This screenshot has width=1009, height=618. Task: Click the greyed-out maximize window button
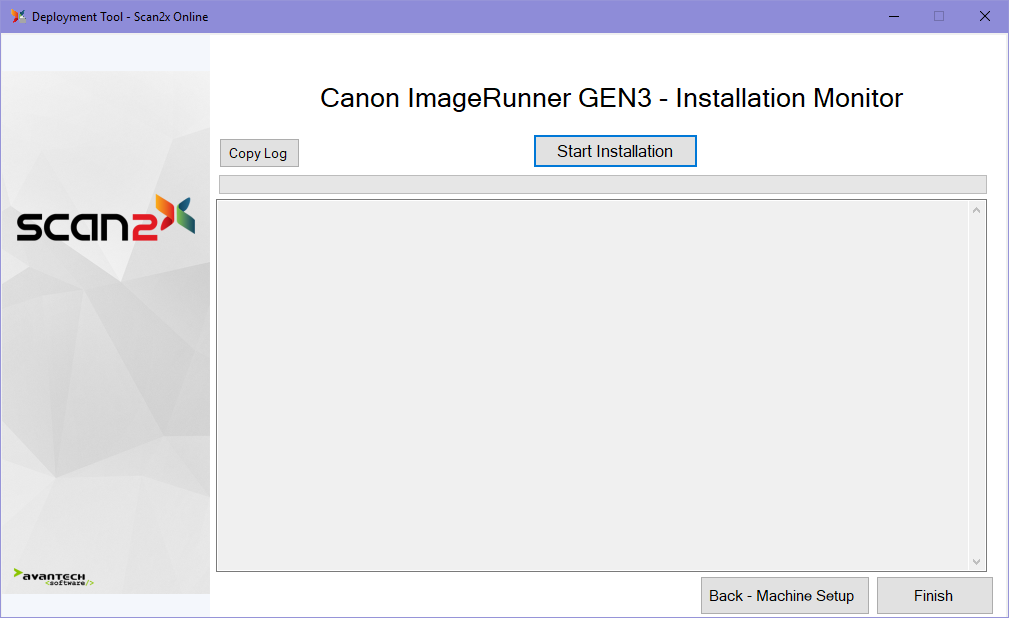click(x=938, y=16)
